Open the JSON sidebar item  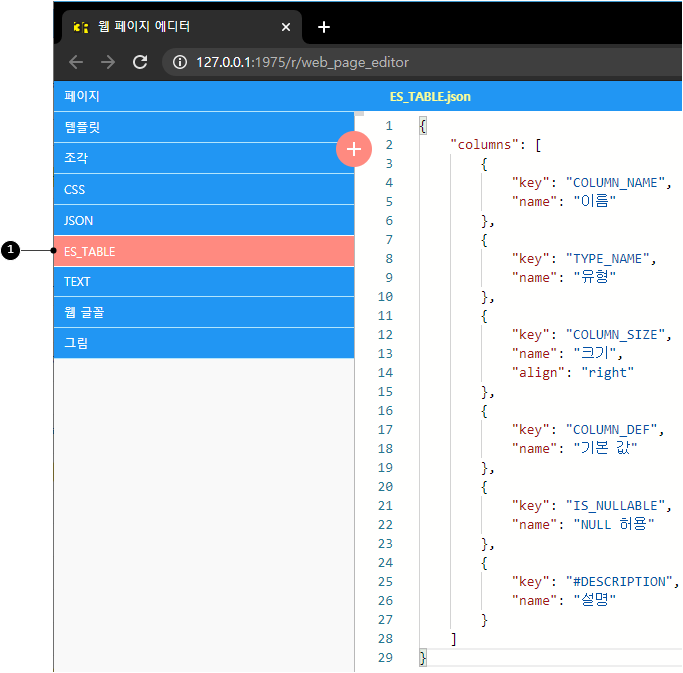tap(204, 220)
